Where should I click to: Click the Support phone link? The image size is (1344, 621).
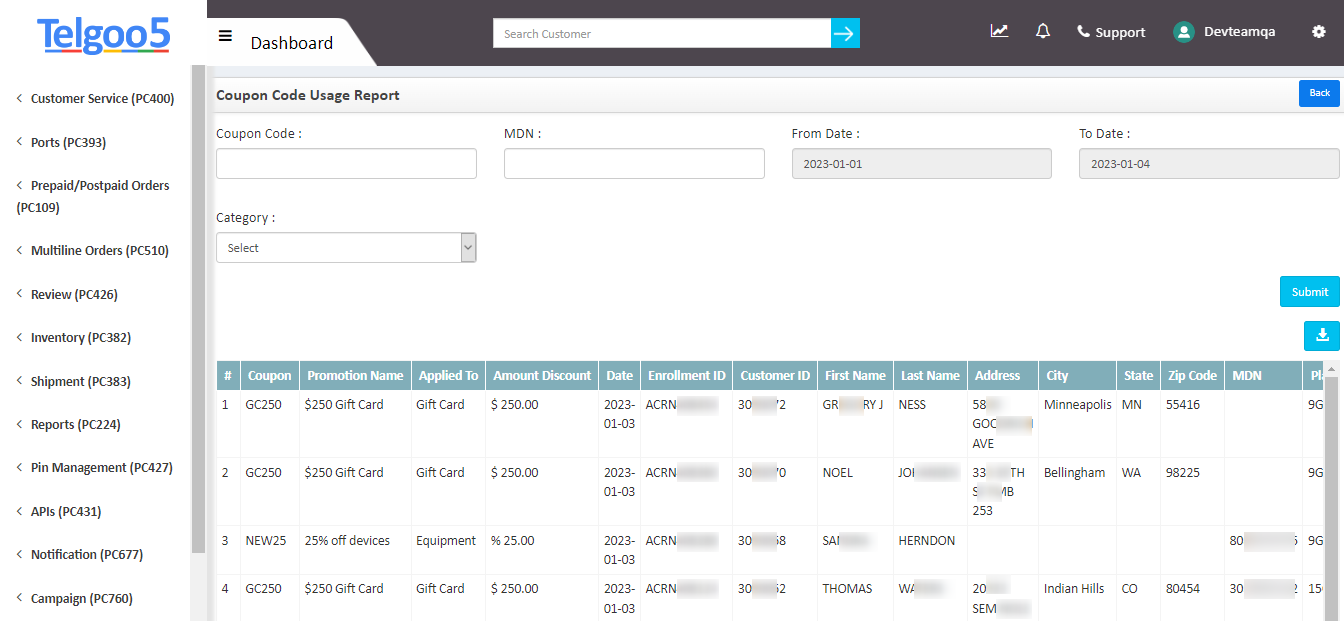(1111, 32)
